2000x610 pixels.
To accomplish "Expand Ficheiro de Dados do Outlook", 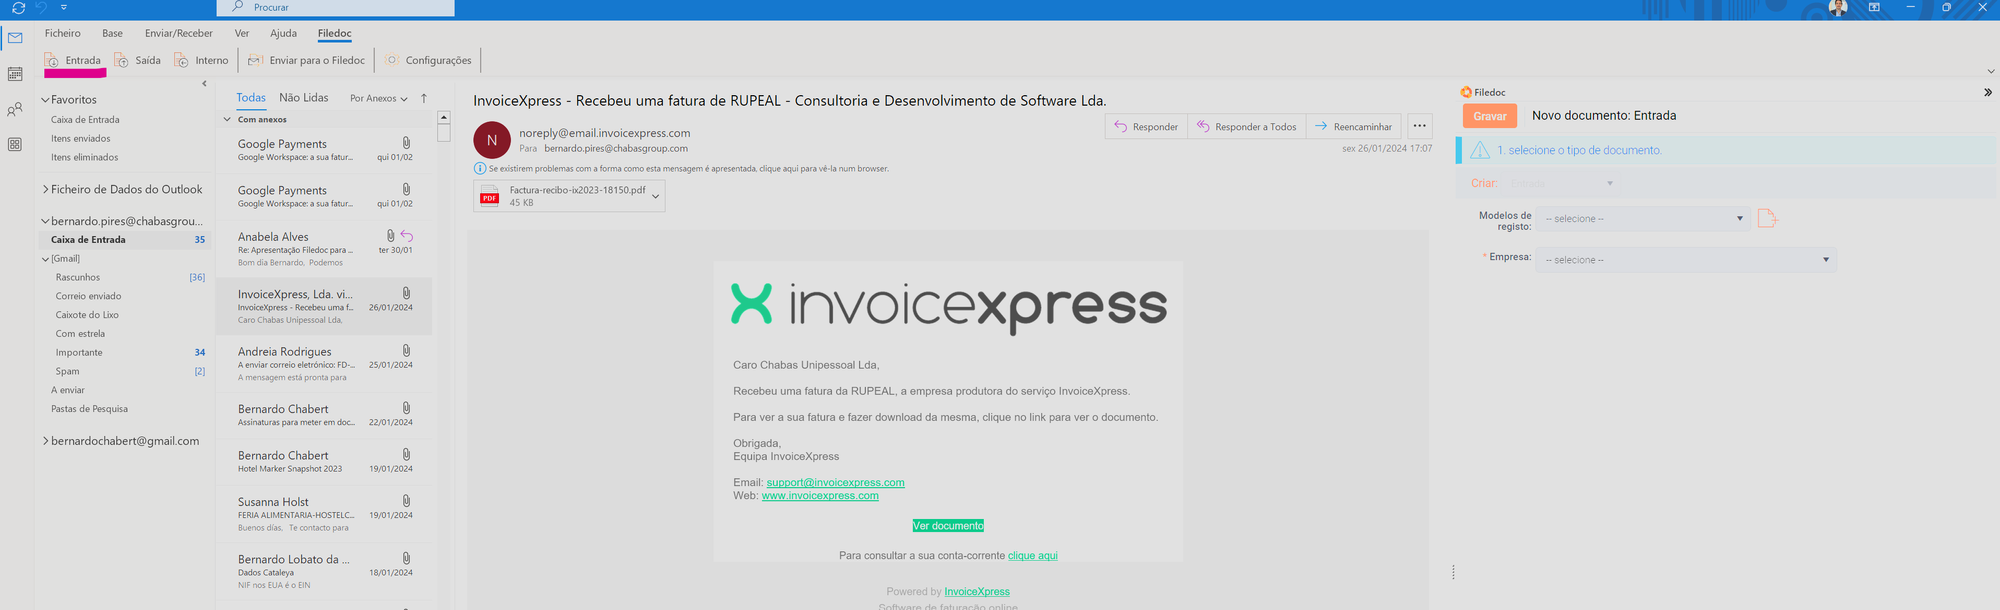I will (x=45, y=189).
